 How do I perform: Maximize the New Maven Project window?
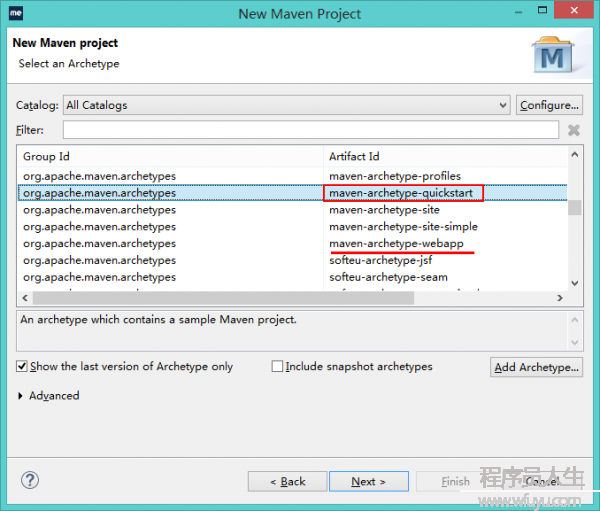pyautogui.click(x=542, y=10)
